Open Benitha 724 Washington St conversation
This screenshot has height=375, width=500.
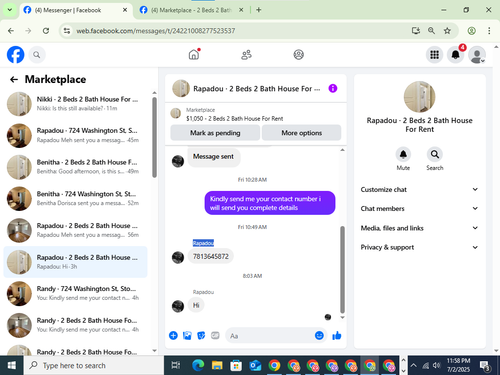tap(75, 198)
